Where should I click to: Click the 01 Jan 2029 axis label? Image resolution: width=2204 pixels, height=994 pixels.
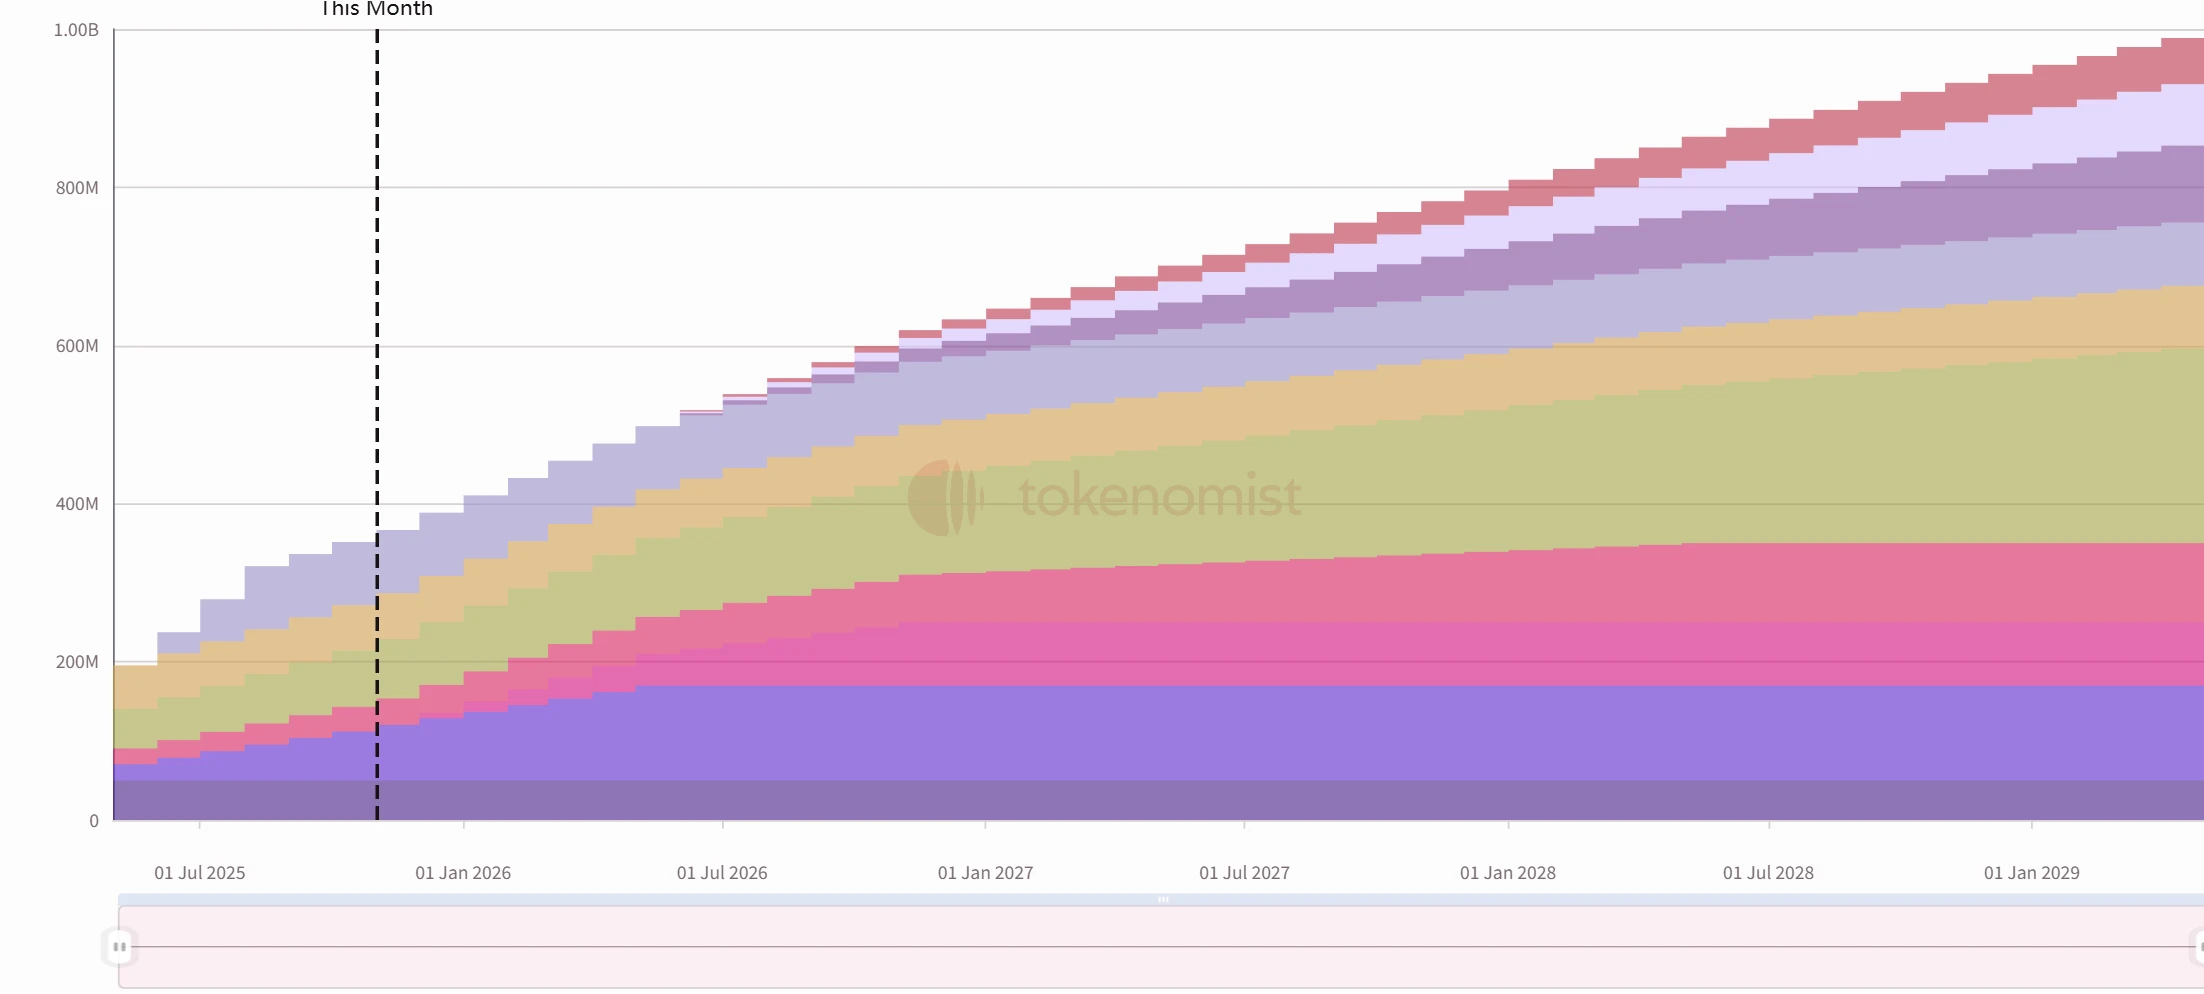coord(2031,873)
